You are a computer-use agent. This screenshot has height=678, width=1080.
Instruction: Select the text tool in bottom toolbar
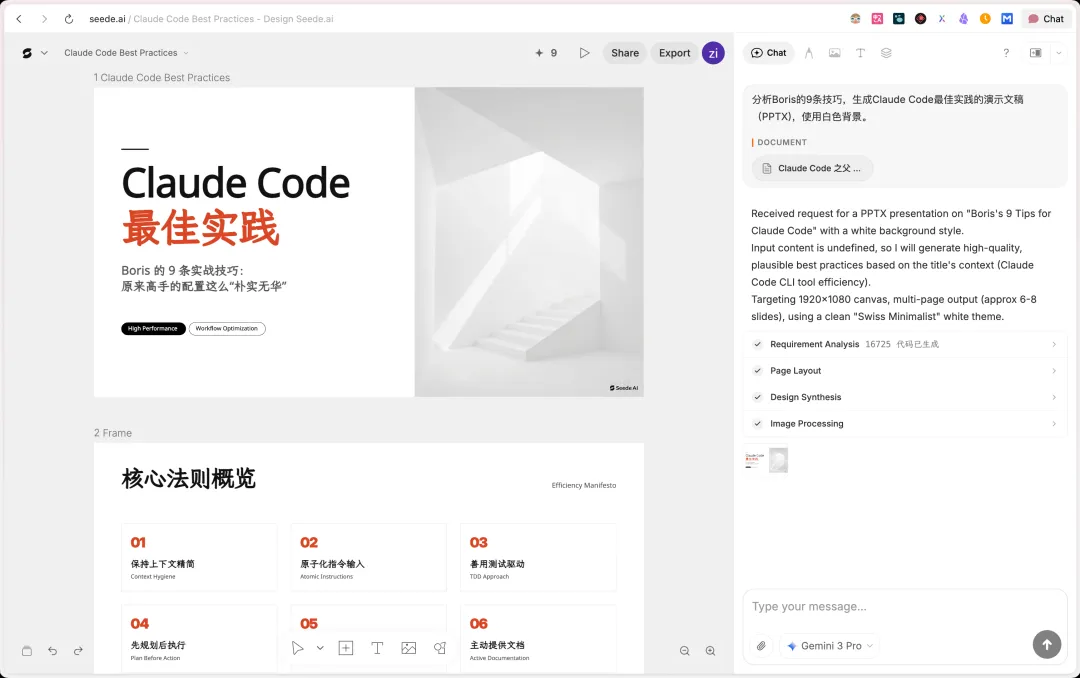click(377, 648)
